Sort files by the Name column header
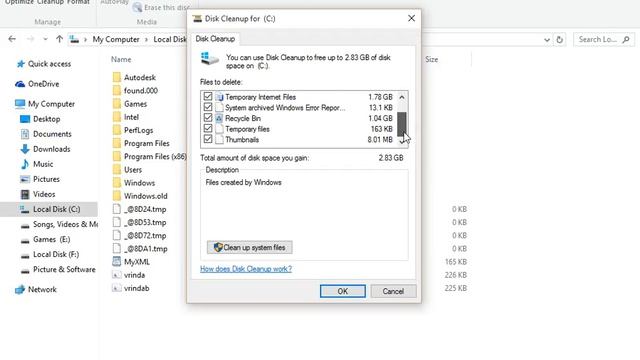 pyautogui.click(x=121, y=59)
